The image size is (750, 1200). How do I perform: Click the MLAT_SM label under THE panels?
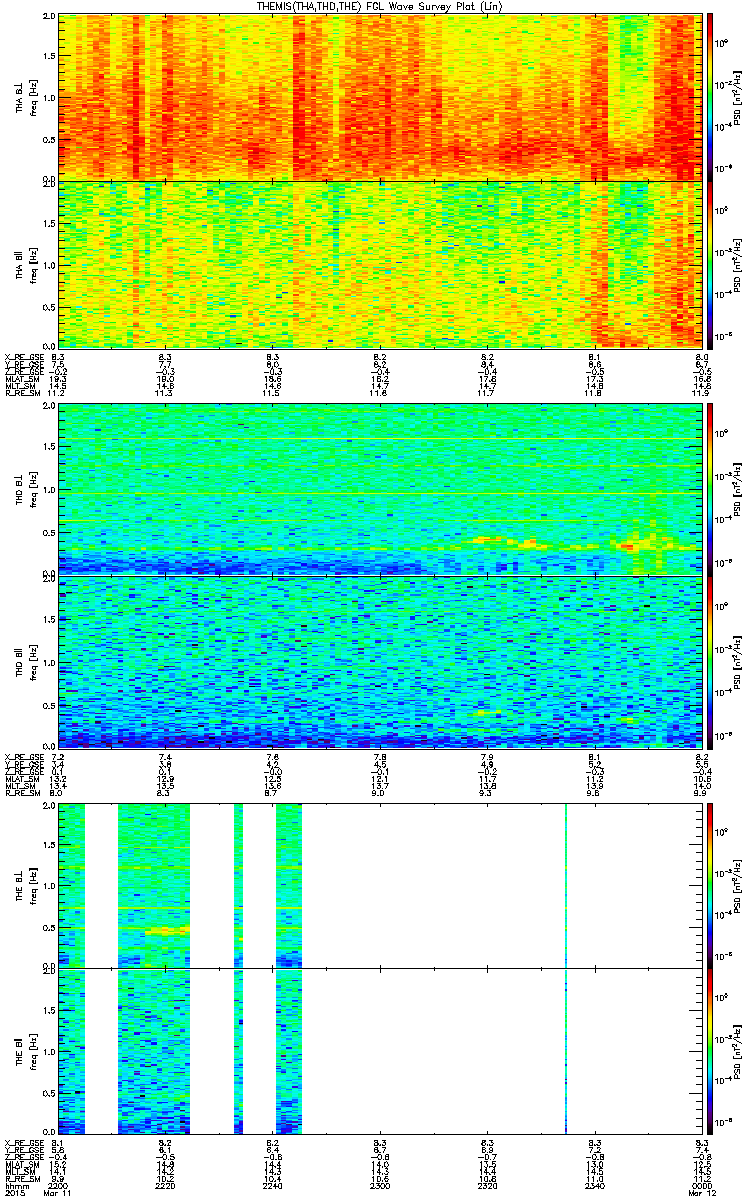[x=20, y=1165]
